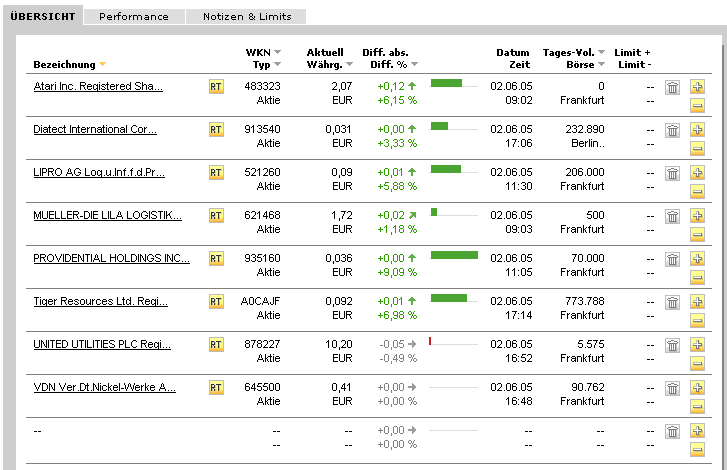Click the trash icon in the empty last row
The image size is (727, 470).
(672, 431)
